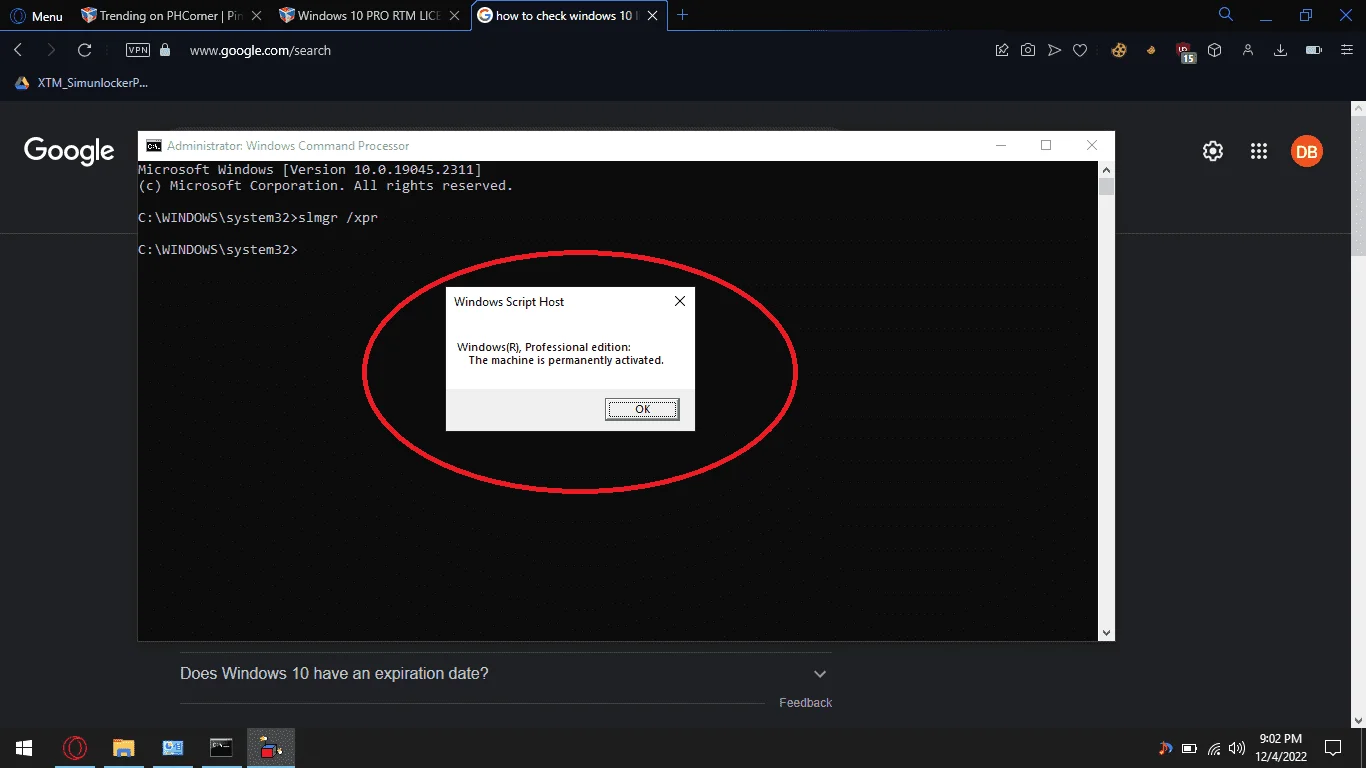The image size is (1366, 768).
Task: Switch to Command Prompt in taskbar
Action: pos(221,748)
